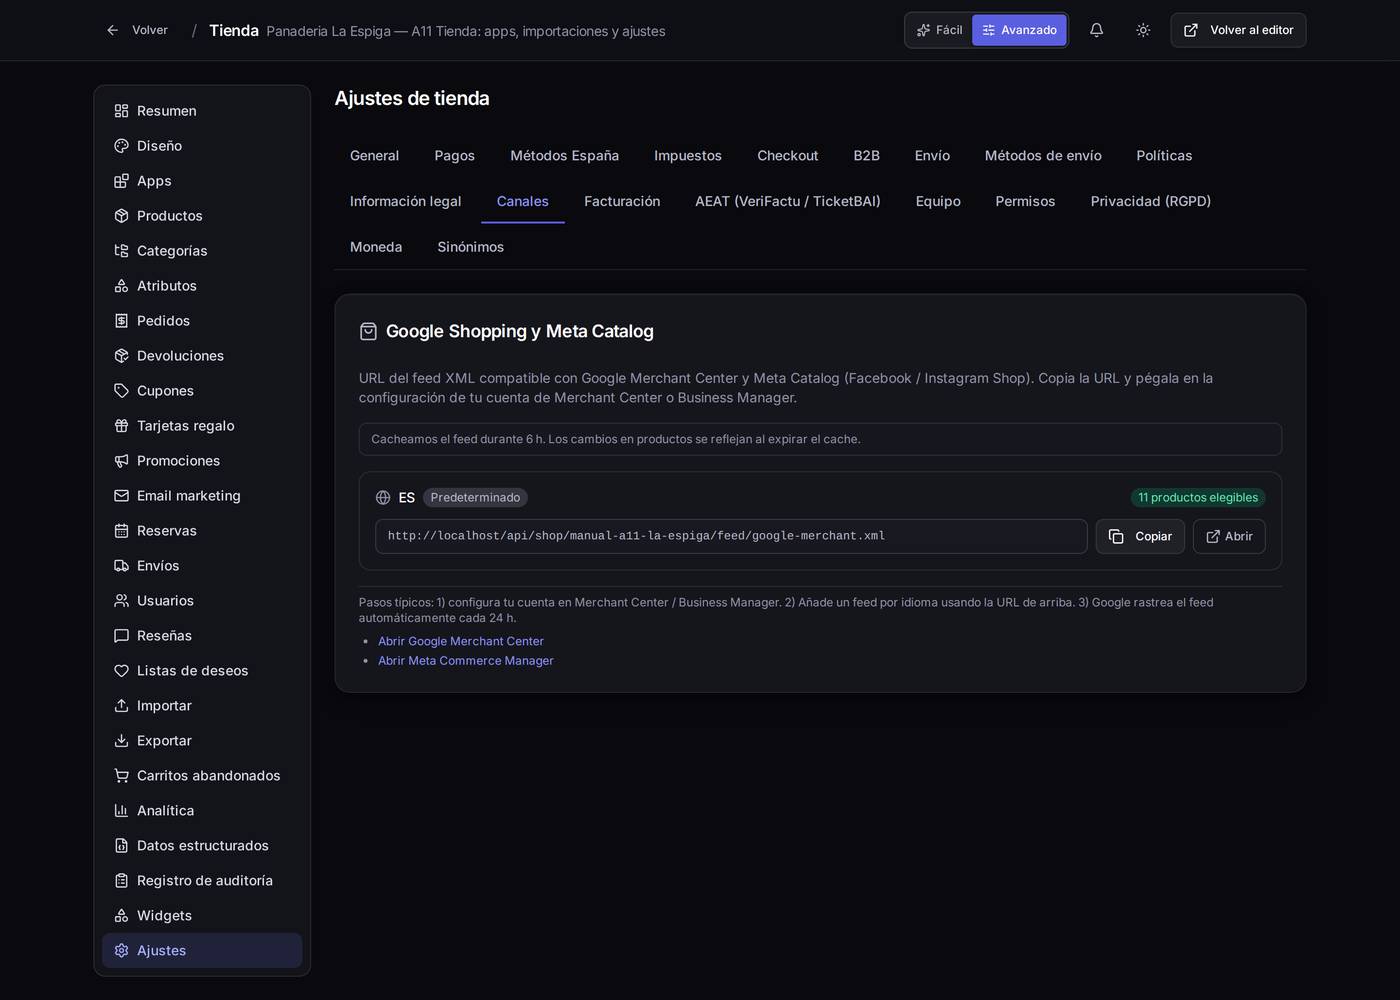Select the Impuestos tab
Screen dimensions: 1400x1000
pyautogui.click(x=688, y=156)
